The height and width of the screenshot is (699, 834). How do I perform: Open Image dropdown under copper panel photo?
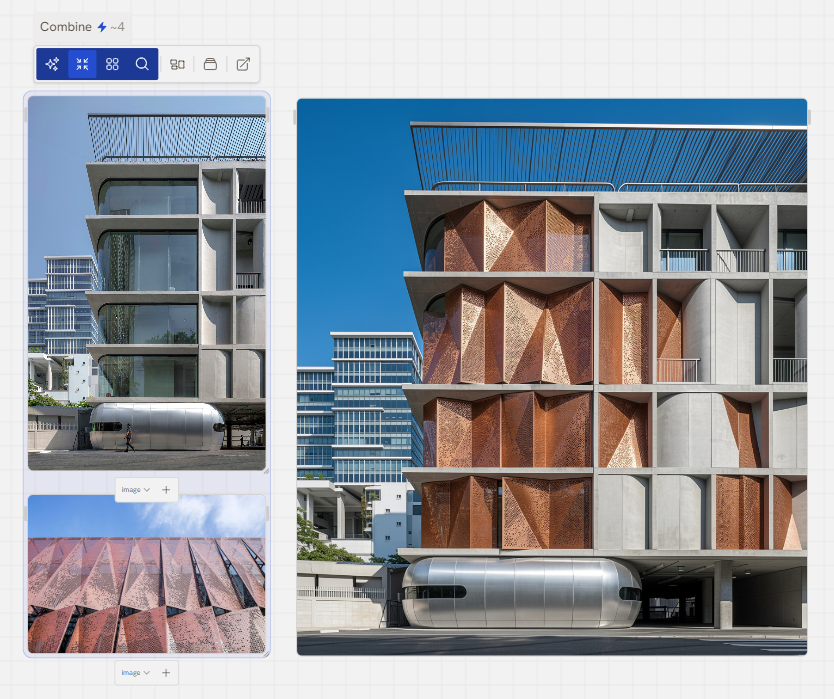(136, 673)
